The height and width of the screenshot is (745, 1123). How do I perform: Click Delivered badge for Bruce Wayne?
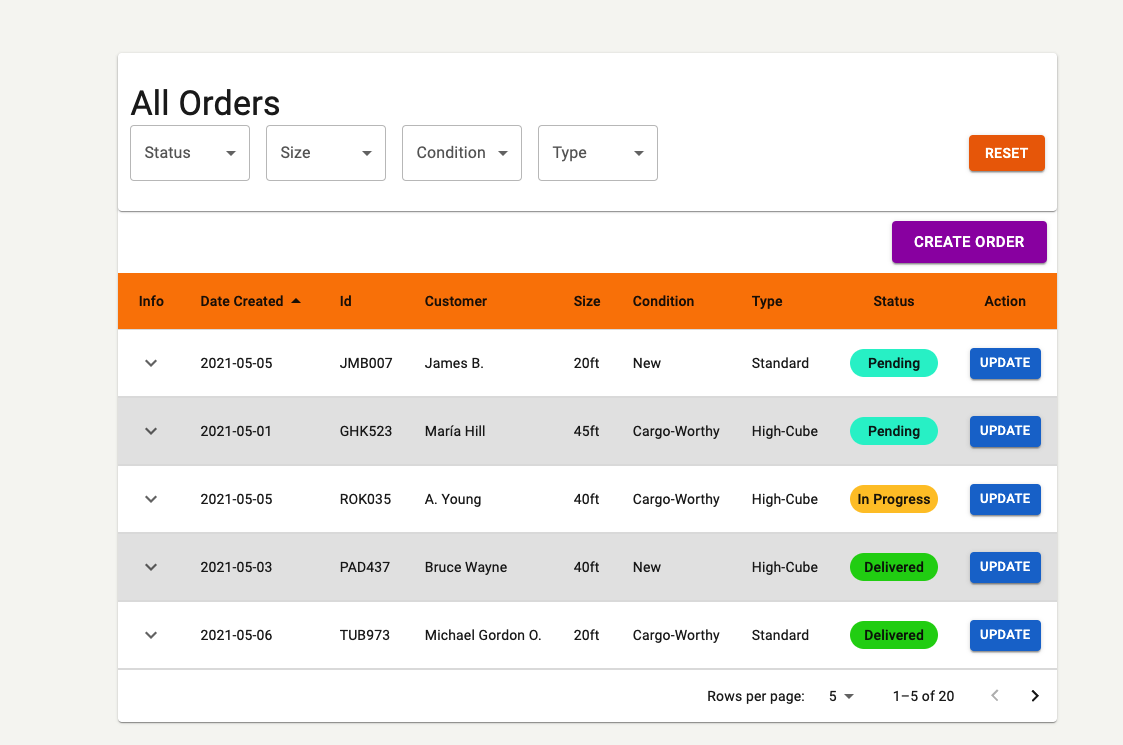tap(894, 567)
